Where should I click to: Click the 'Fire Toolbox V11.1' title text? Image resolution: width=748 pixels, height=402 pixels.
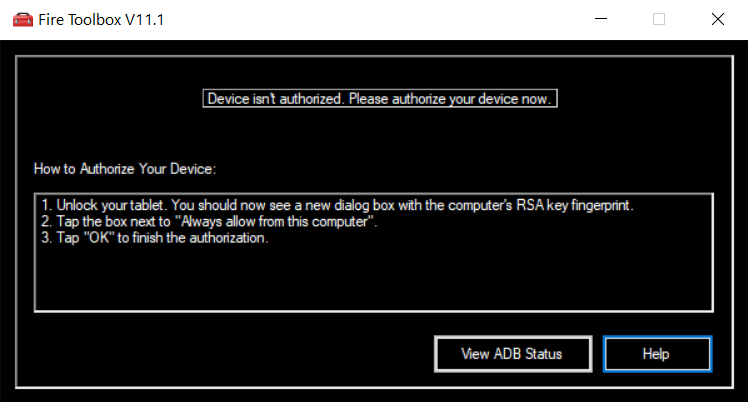101,20
